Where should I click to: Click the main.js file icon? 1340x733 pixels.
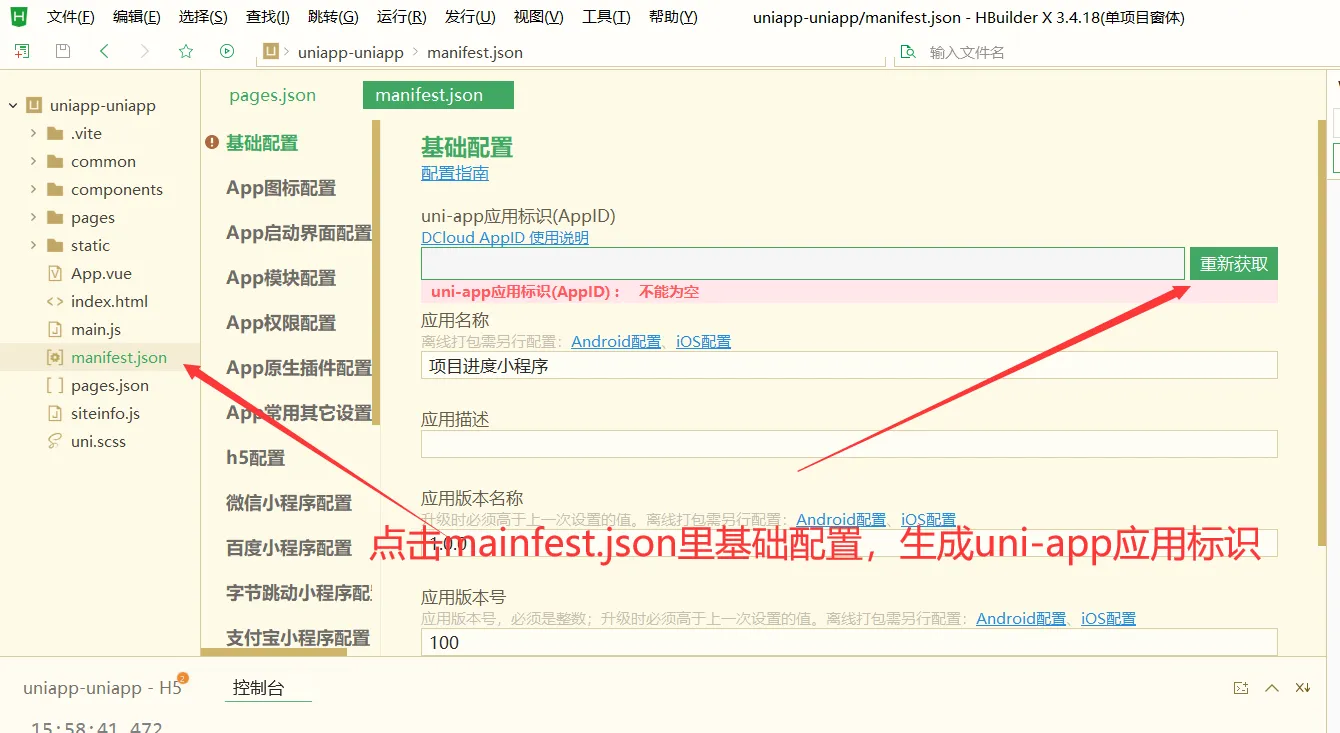pos(55,329)
